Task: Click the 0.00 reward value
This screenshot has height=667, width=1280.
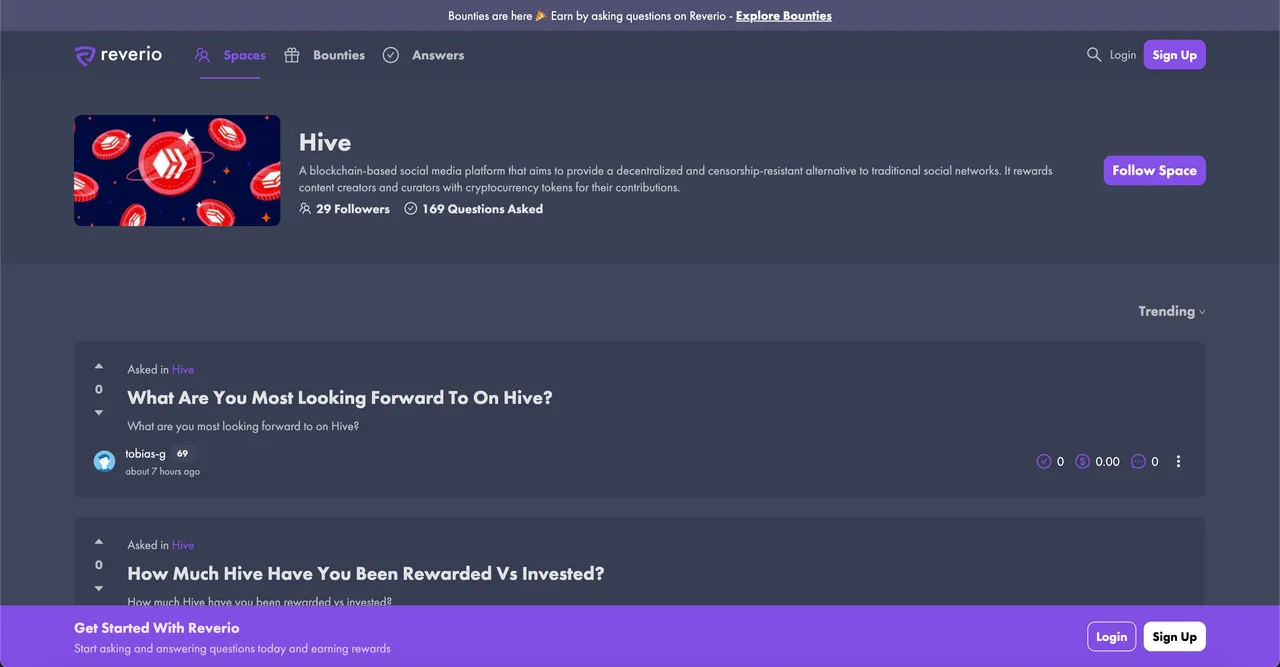Action: click(1108, 461)
